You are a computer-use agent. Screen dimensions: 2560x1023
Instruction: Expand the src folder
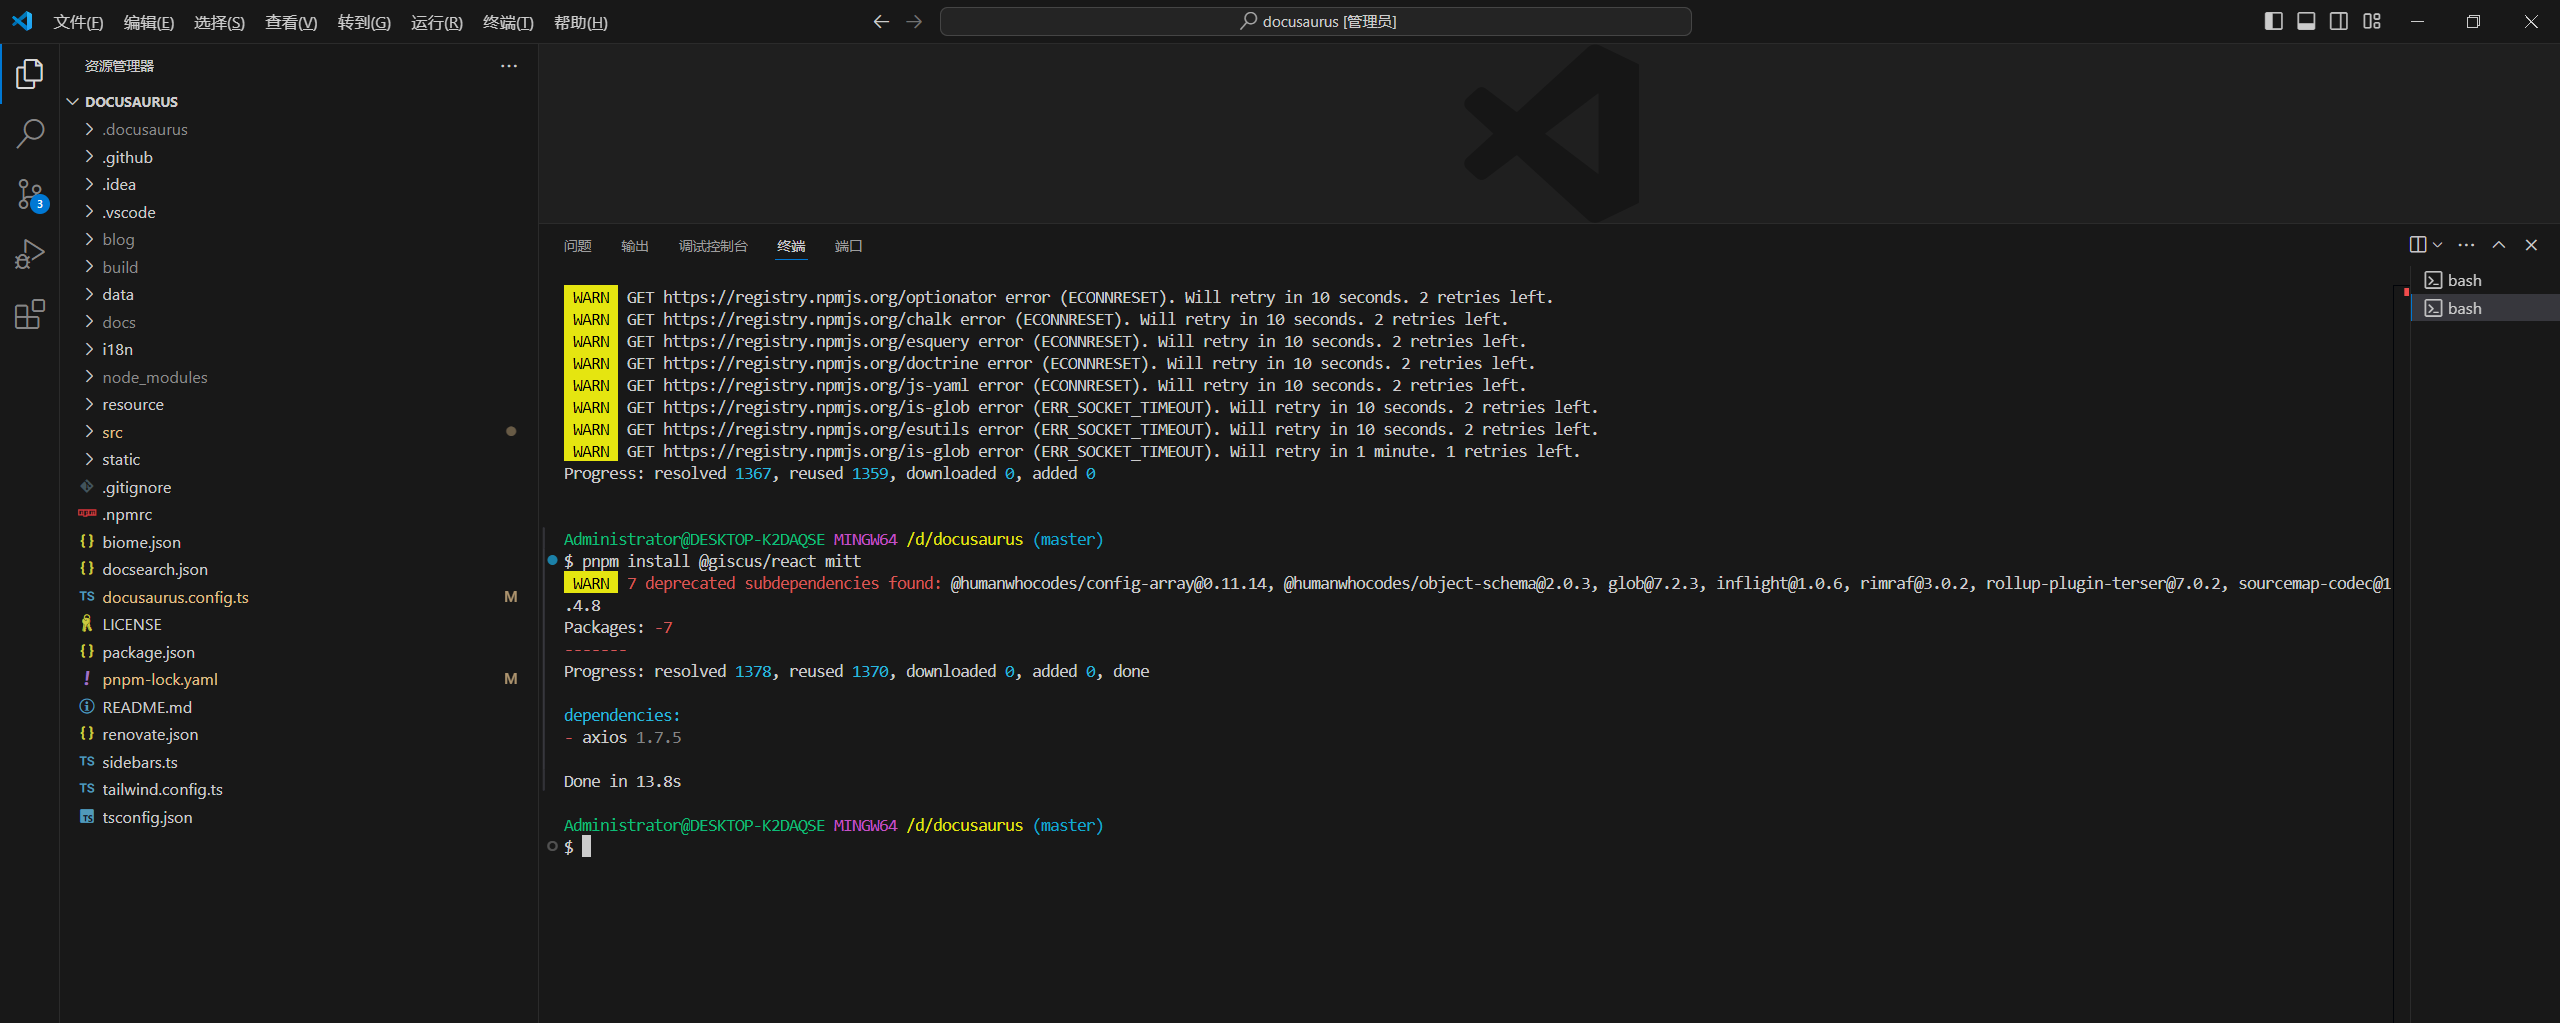(x=298, y=432)
